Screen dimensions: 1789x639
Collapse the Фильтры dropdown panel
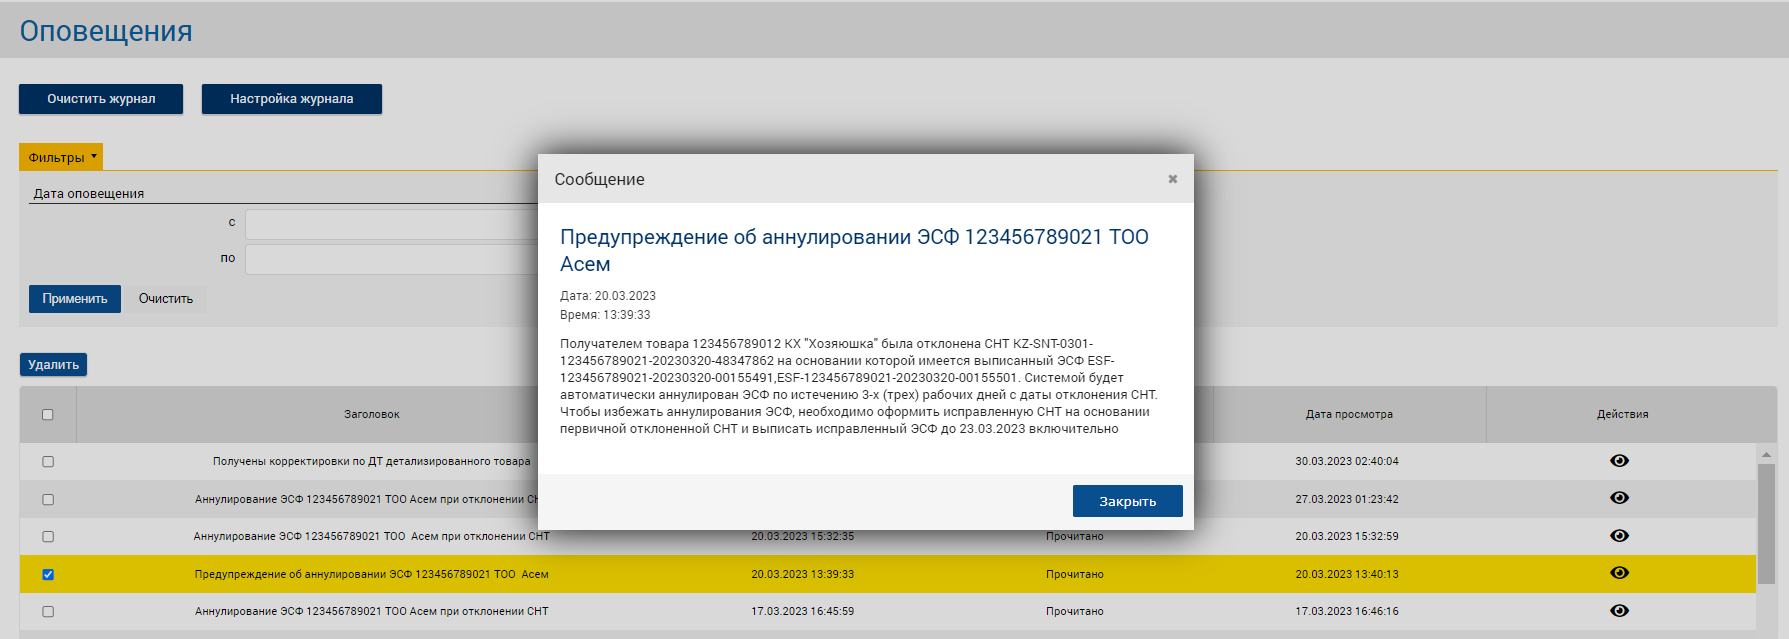click(61, 157)
